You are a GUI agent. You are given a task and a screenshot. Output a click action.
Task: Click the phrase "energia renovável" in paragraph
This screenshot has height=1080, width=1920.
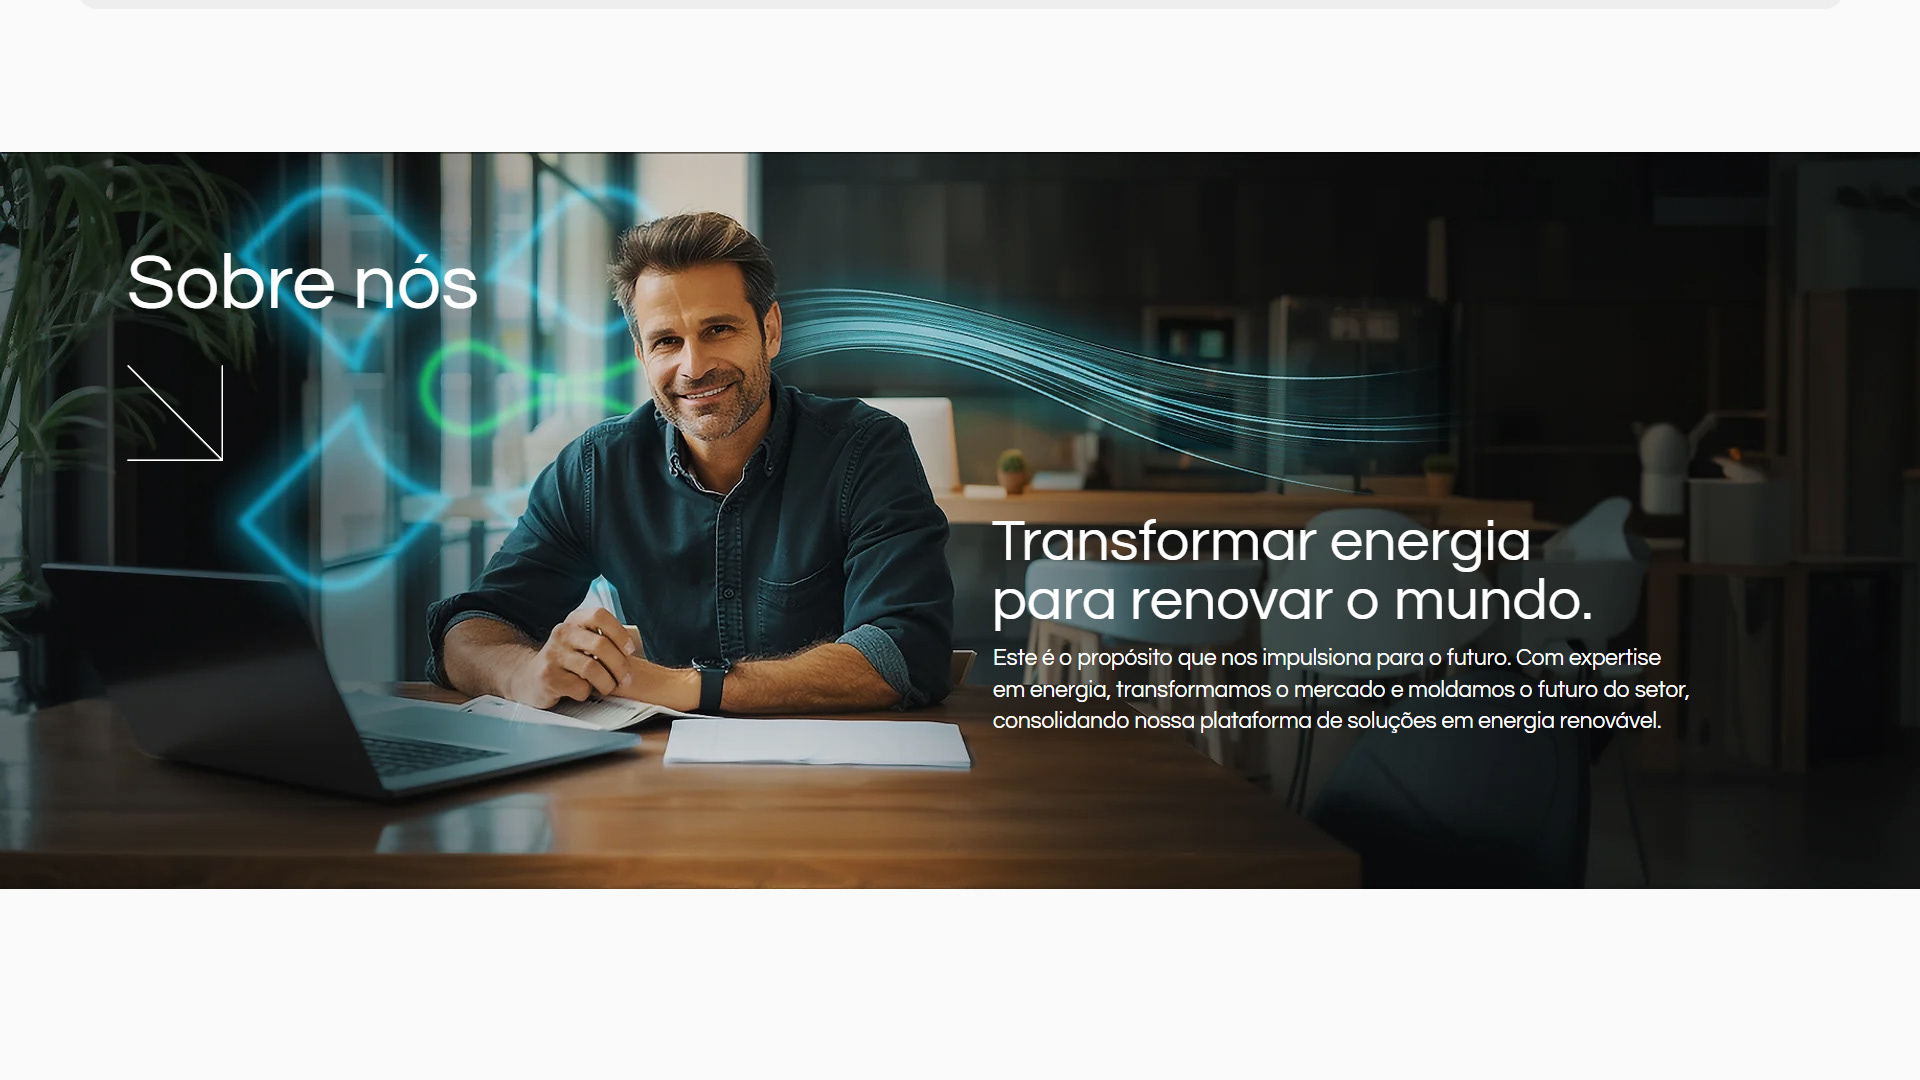[1568, 721]
